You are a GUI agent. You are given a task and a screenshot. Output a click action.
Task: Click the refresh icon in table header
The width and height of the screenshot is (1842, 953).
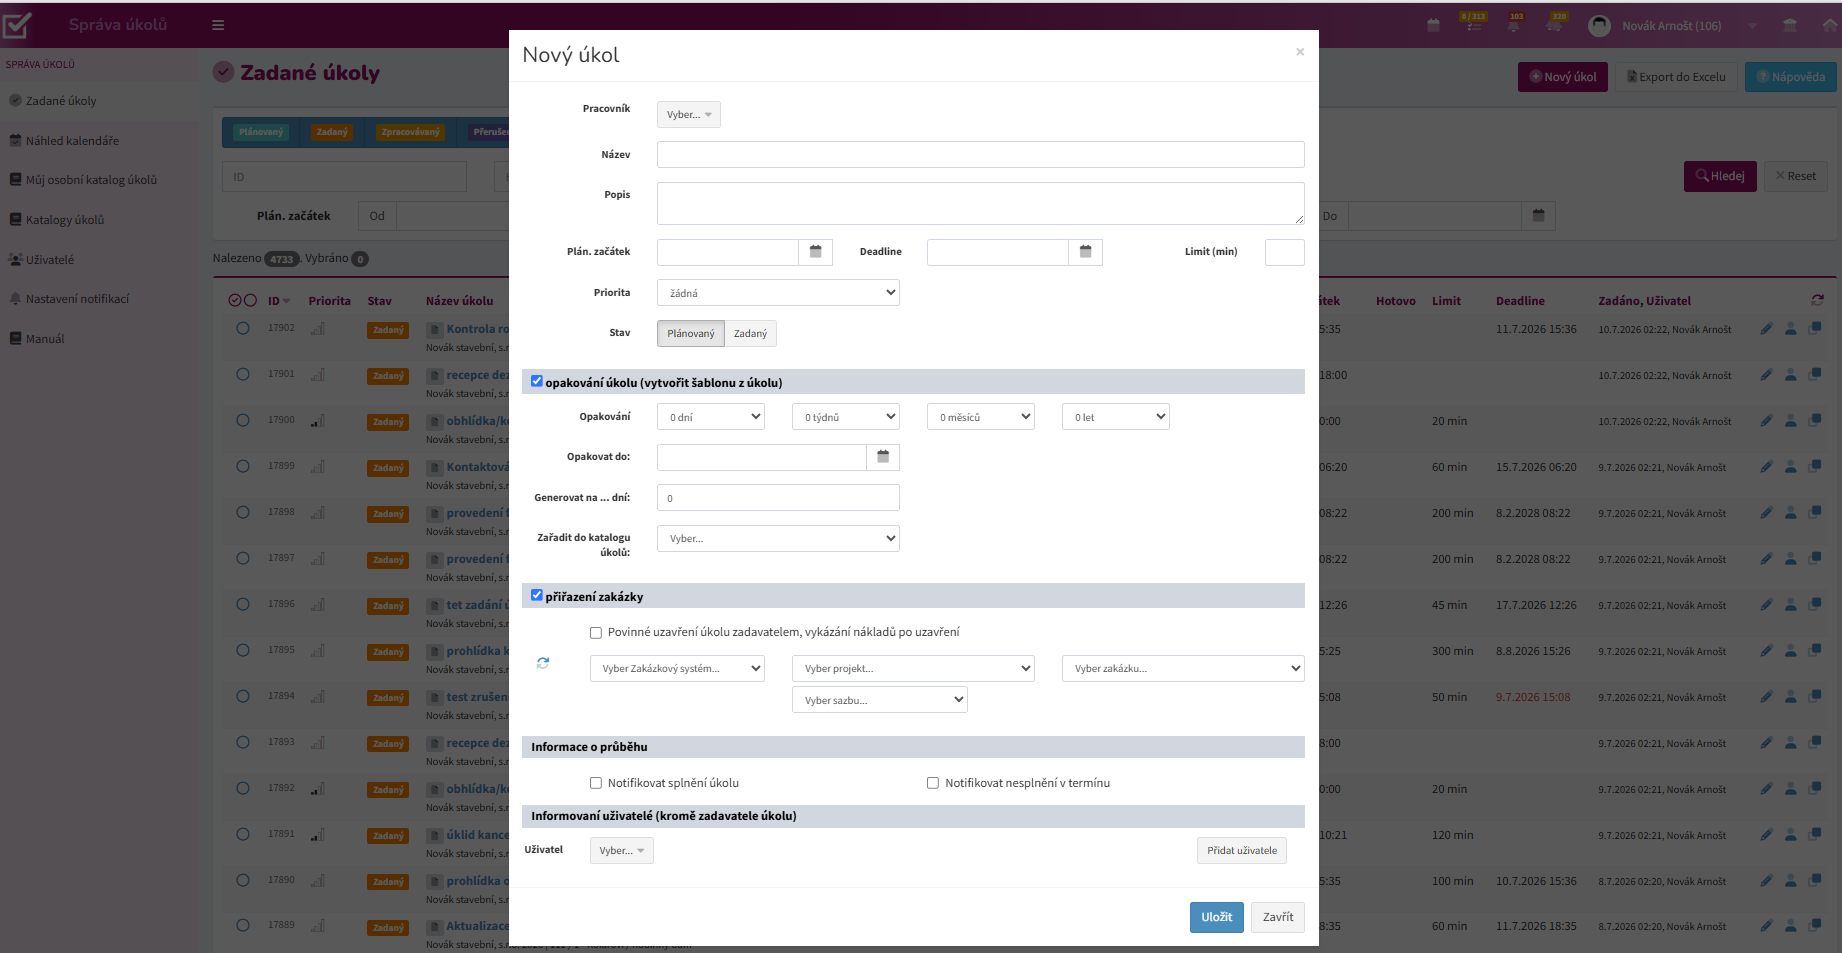[x=1817, y=300]
